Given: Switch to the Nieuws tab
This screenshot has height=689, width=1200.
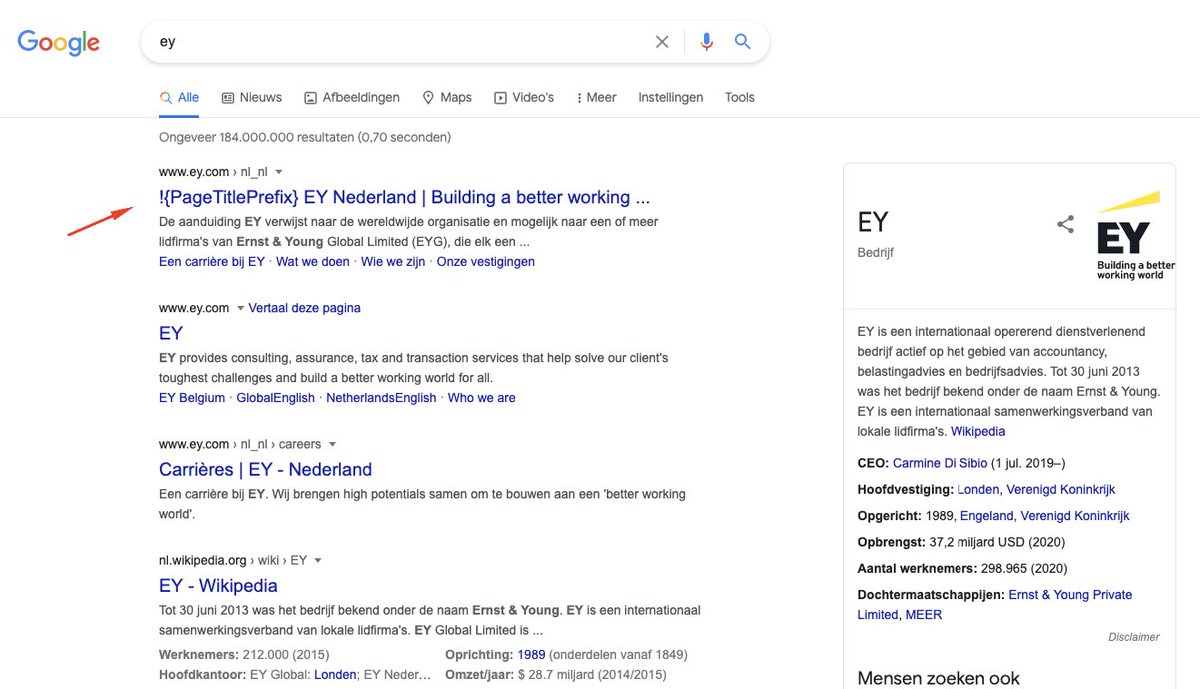Looking at the screenshot, I should click(251, 97).
